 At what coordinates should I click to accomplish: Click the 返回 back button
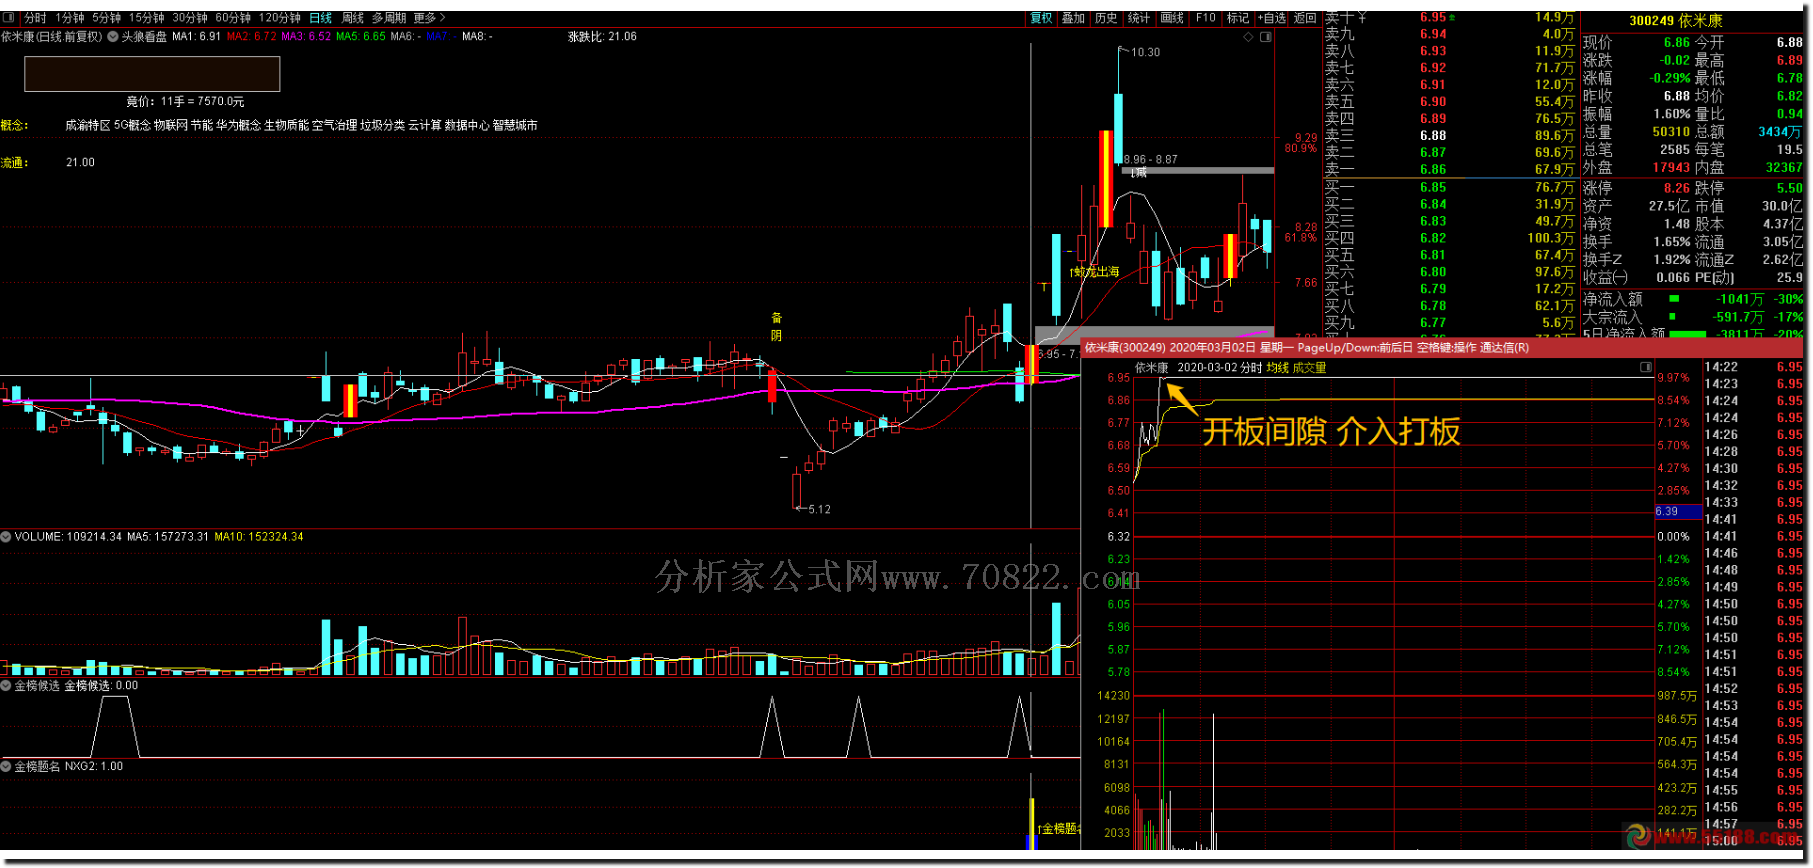click(1305, 18)
